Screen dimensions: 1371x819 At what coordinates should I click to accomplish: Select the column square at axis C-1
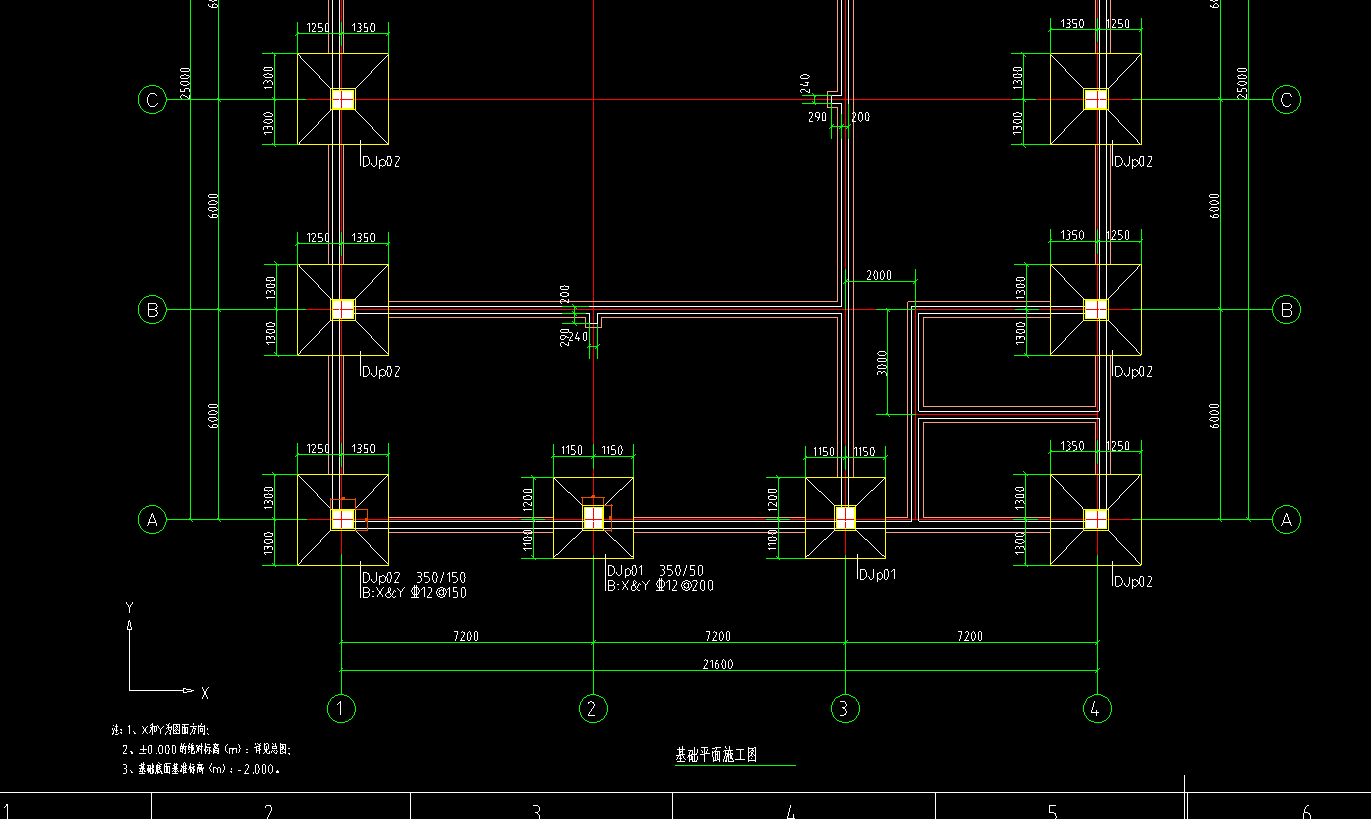tap(343, 99)
